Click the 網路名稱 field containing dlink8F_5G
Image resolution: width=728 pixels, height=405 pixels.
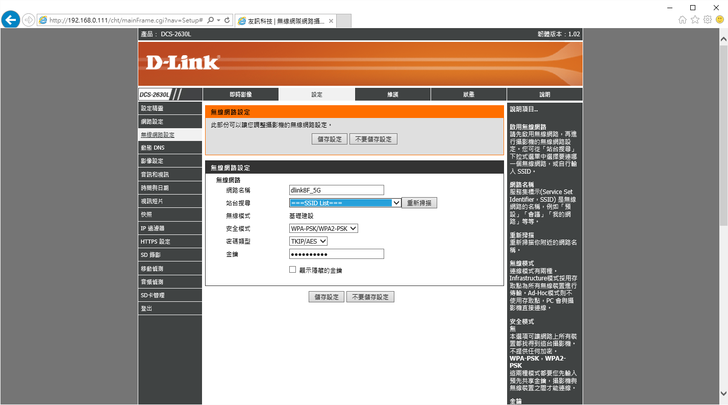coord(335,189)
